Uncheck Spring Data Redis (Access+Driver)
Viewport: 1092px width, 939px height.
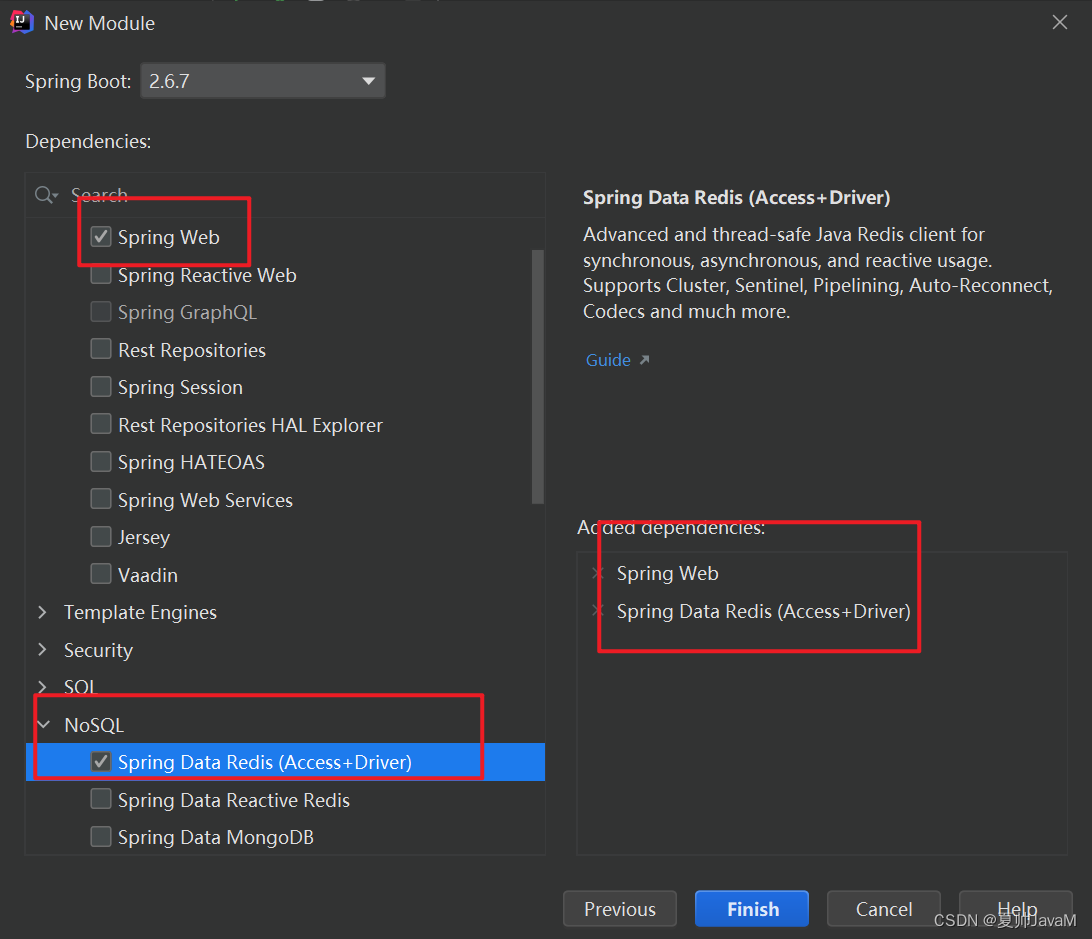[x=101, y=762]
